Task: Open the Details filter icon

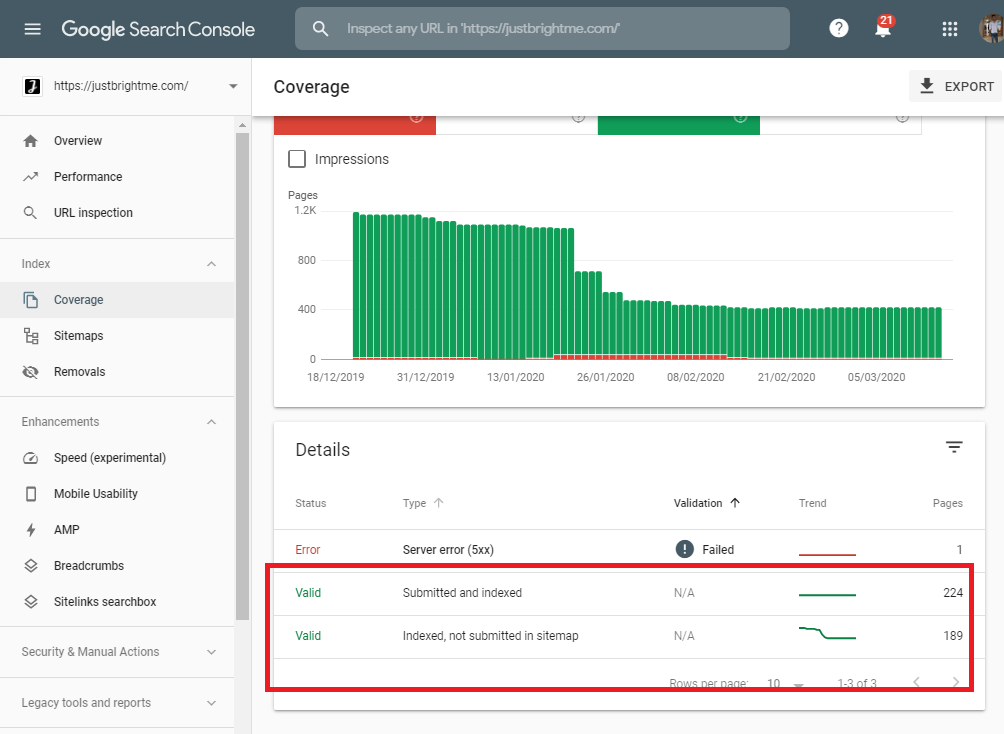Action: click(954, 447)
